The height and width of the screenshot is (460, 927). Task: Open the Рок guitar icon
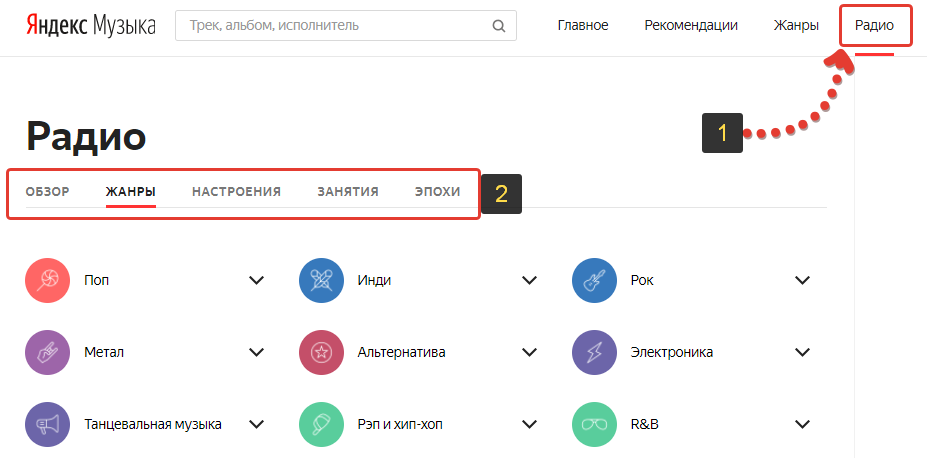[595, 280]
